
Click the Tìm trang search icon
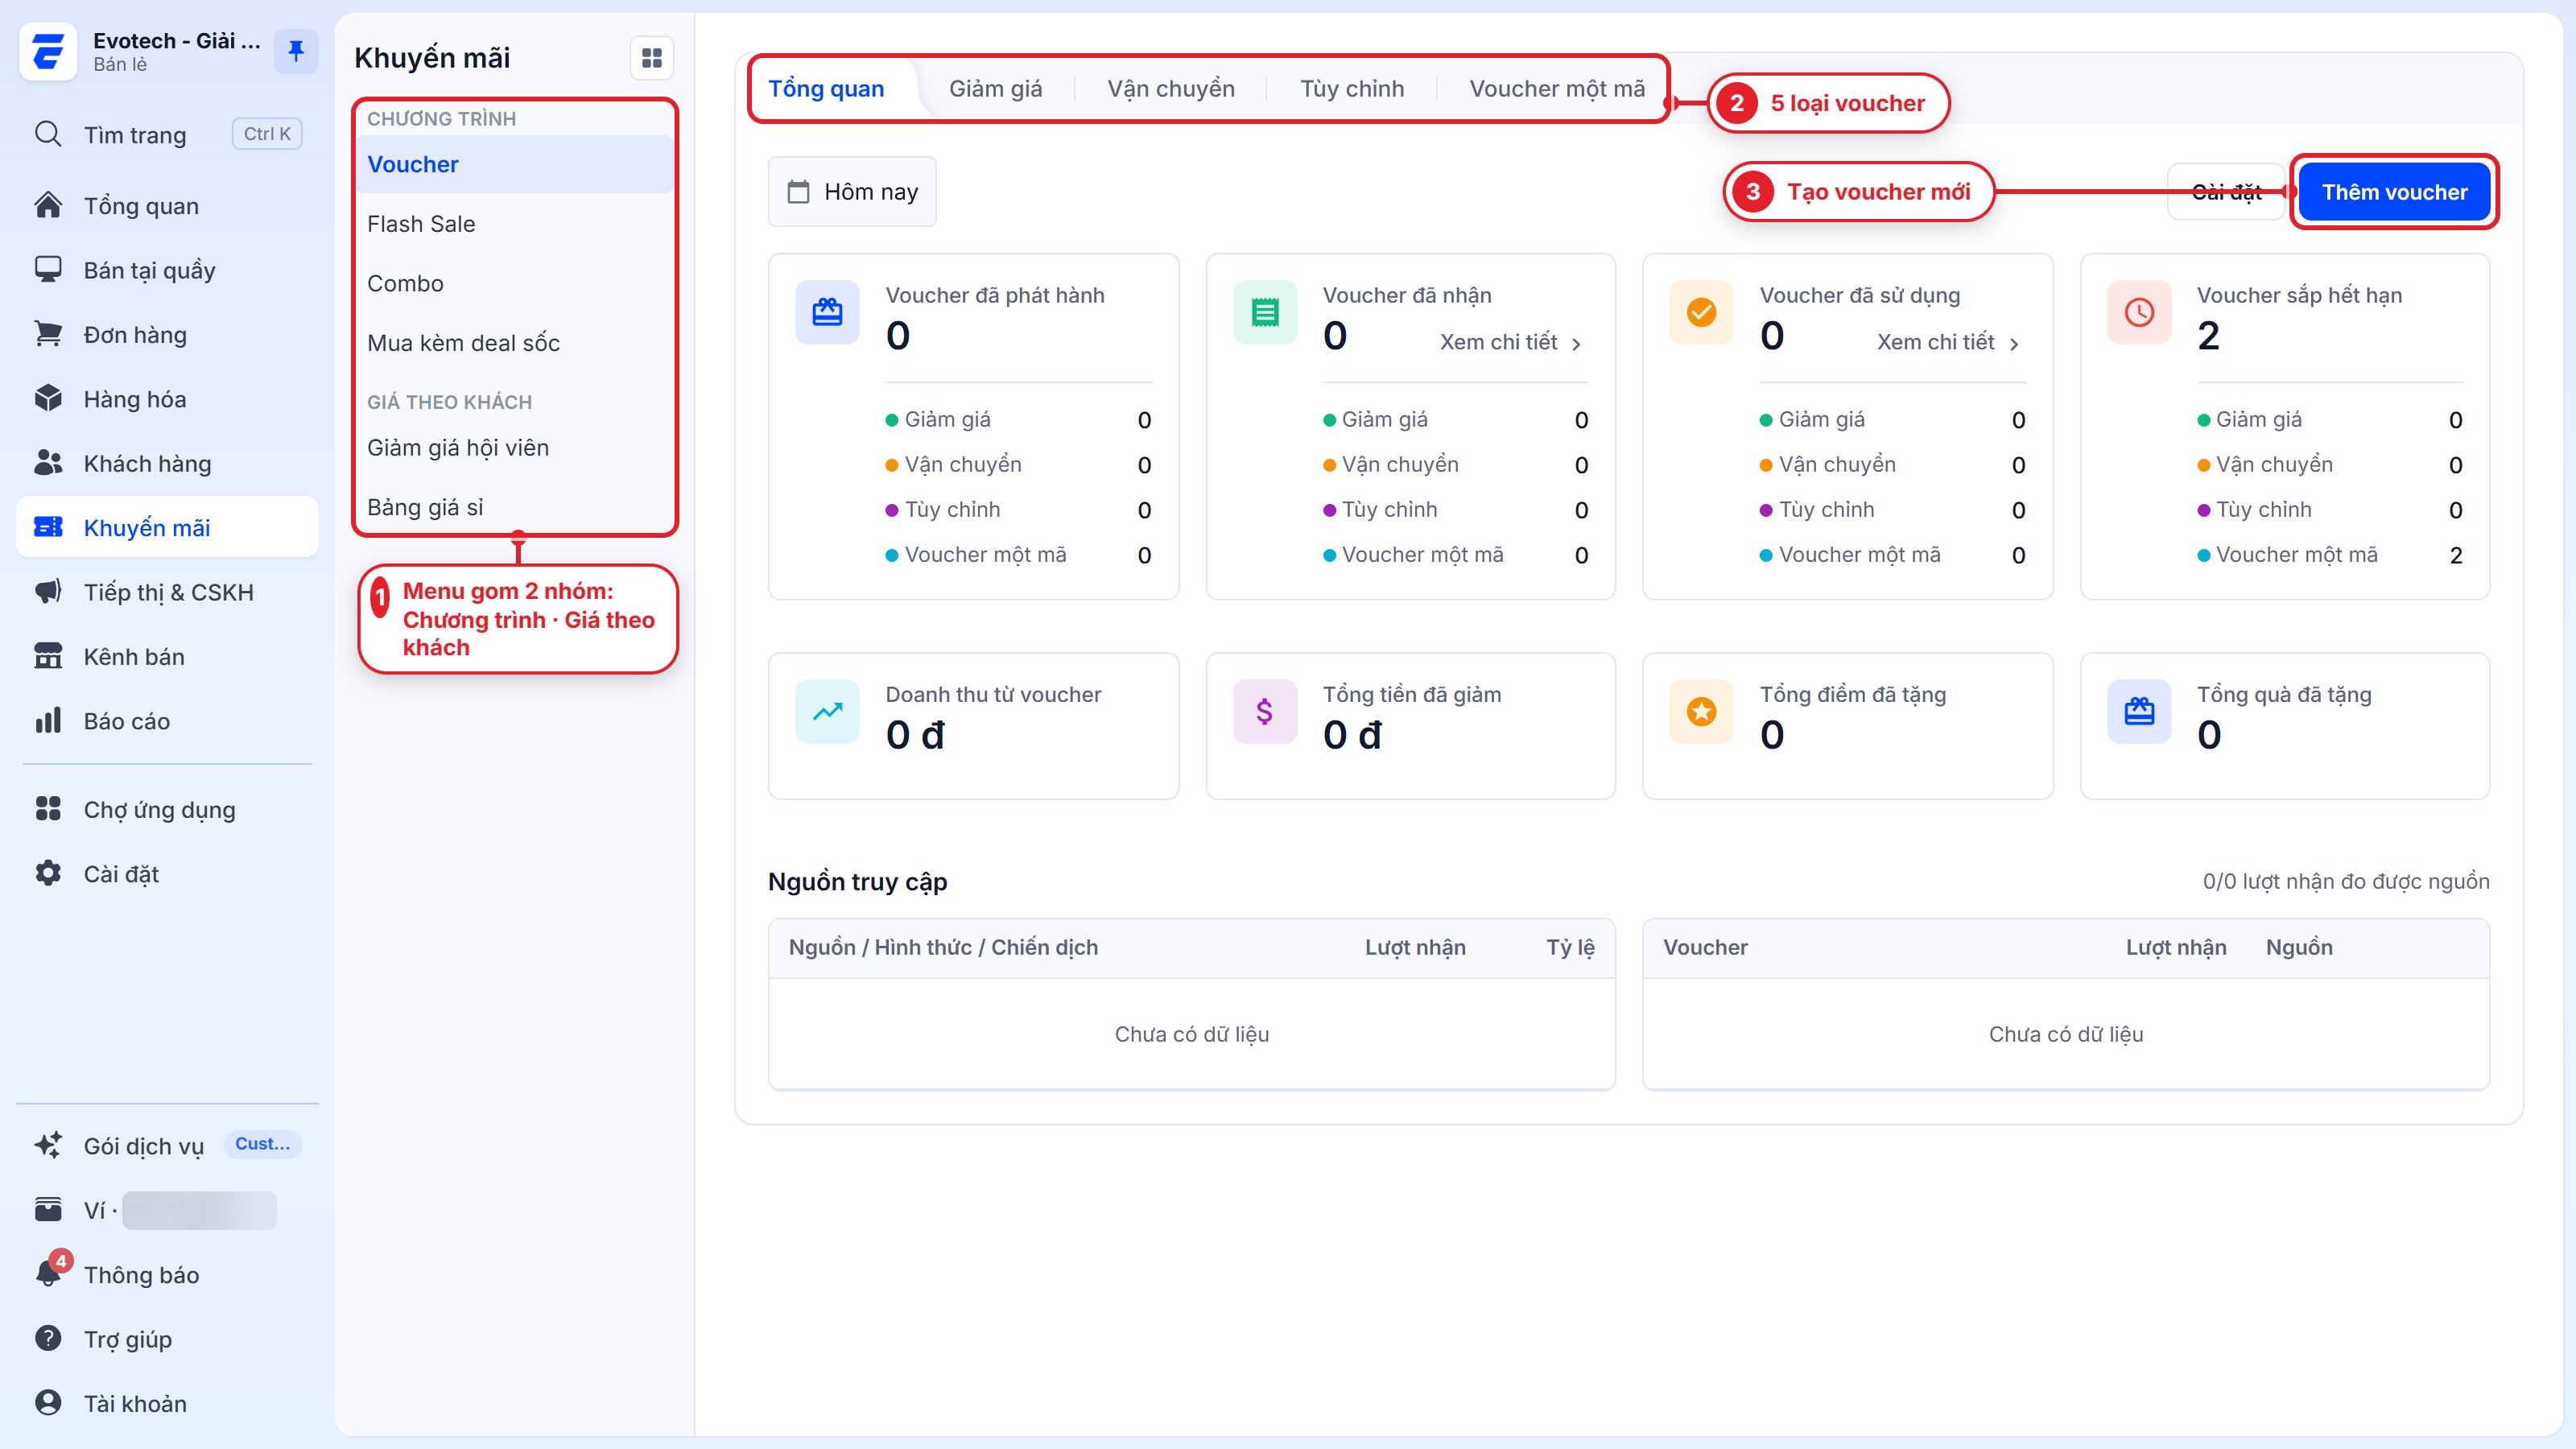pos(48,134)
